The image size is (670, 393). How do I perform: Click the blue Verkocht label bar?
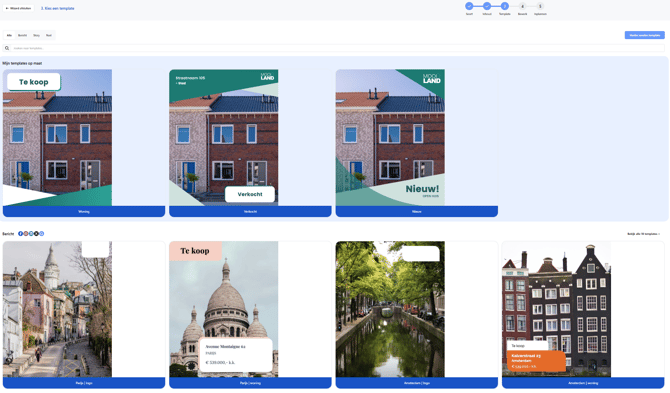(250, 211)
